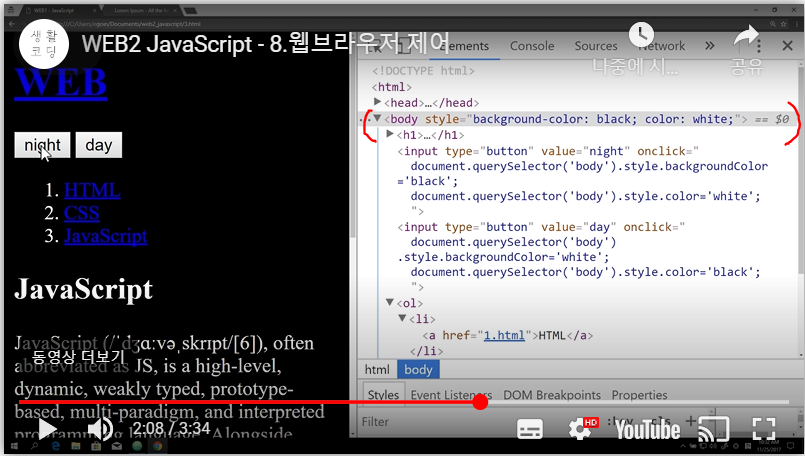Click the taskbar search magnifier
The image size is (805, 456).
coord(34,446)
